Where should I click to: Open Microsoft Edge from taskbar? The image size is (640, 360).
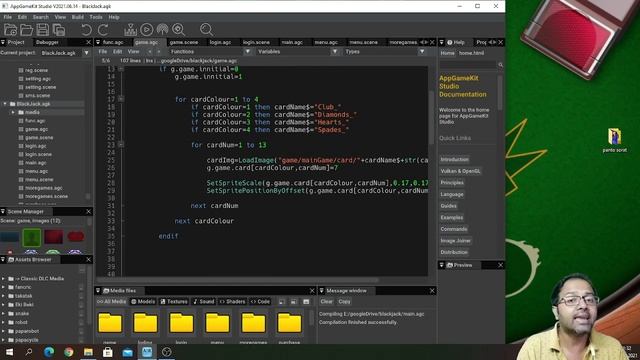49,352
